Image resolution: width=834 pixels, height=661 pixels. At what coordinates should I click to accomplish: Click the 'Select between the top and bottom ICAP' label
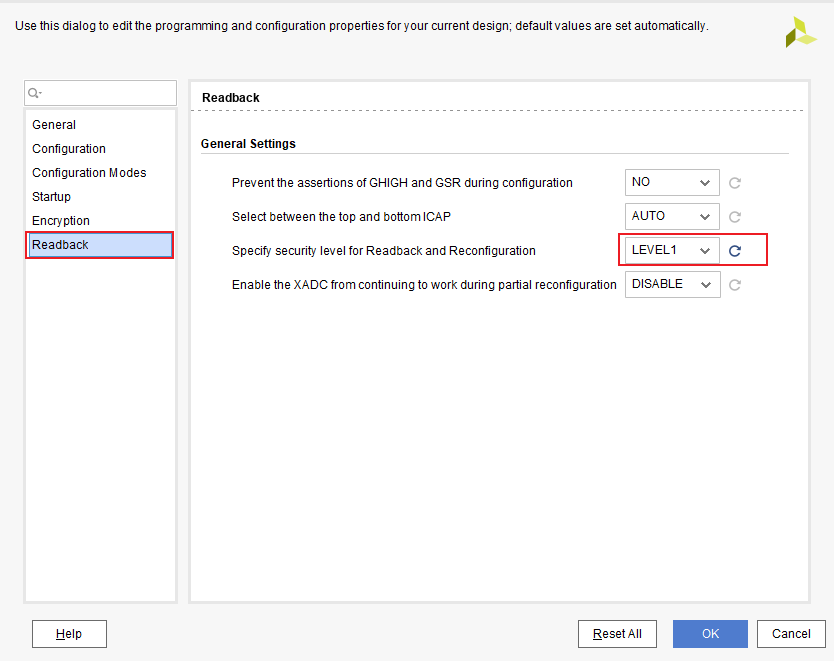[x=341, y=216]
